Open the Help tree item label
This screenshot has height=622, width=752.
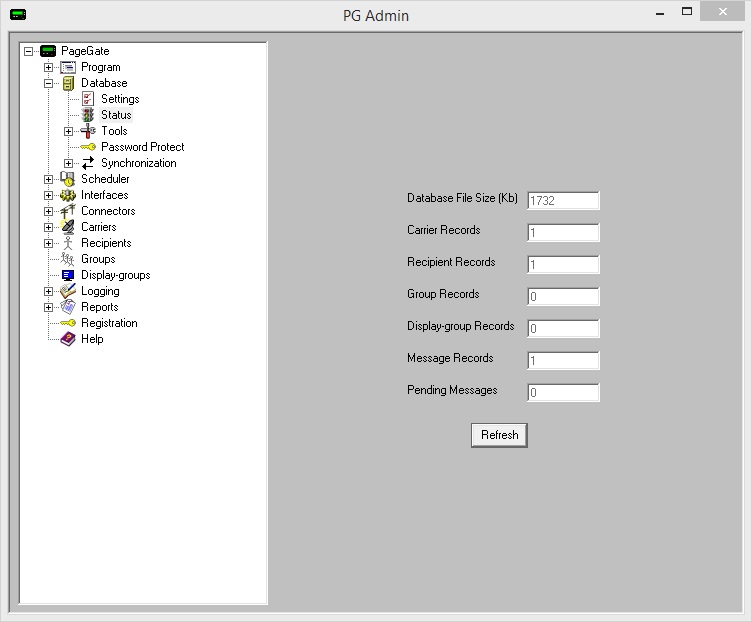[x=92, y=339]
